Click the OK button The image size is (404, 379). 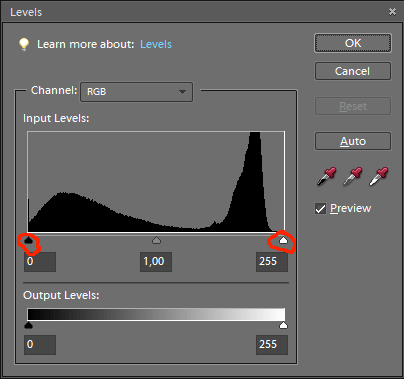pyautogui.click(x=353, y=43)
